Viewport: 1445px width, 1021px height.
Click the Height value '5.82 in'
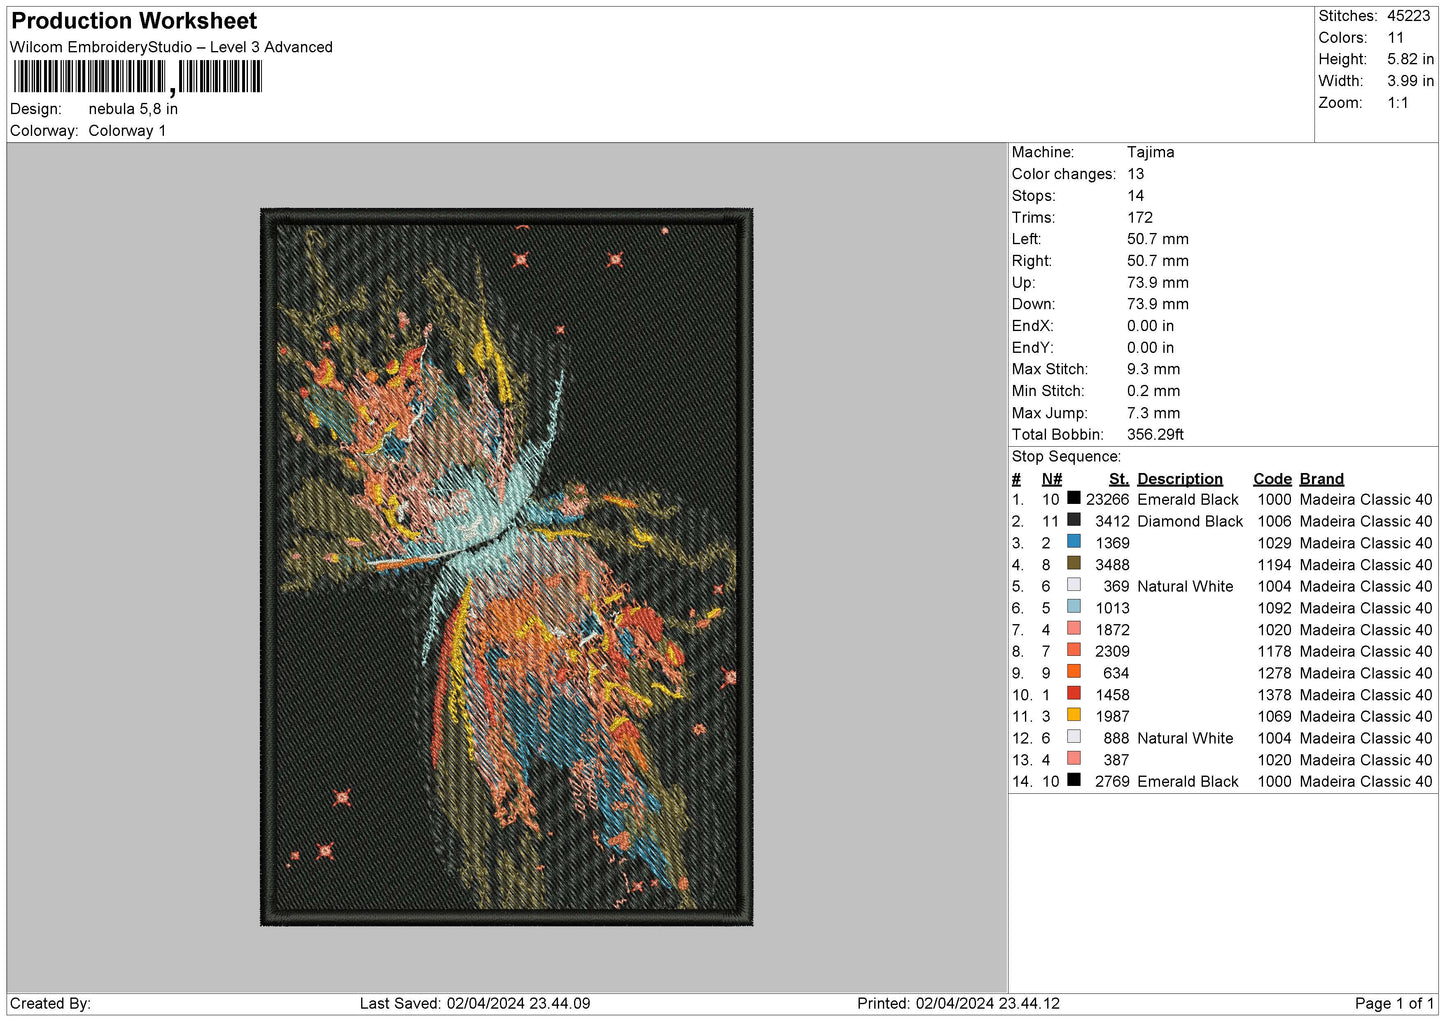pos(1410,60)
